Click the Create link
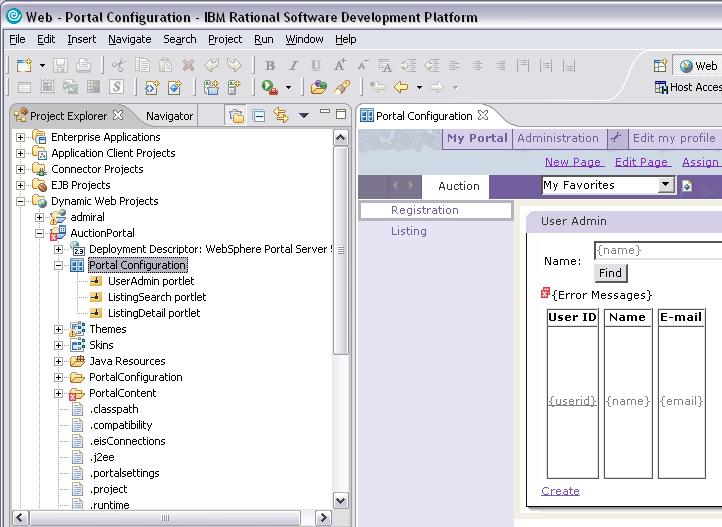This screenshot has height=527, width=722. 560,491
